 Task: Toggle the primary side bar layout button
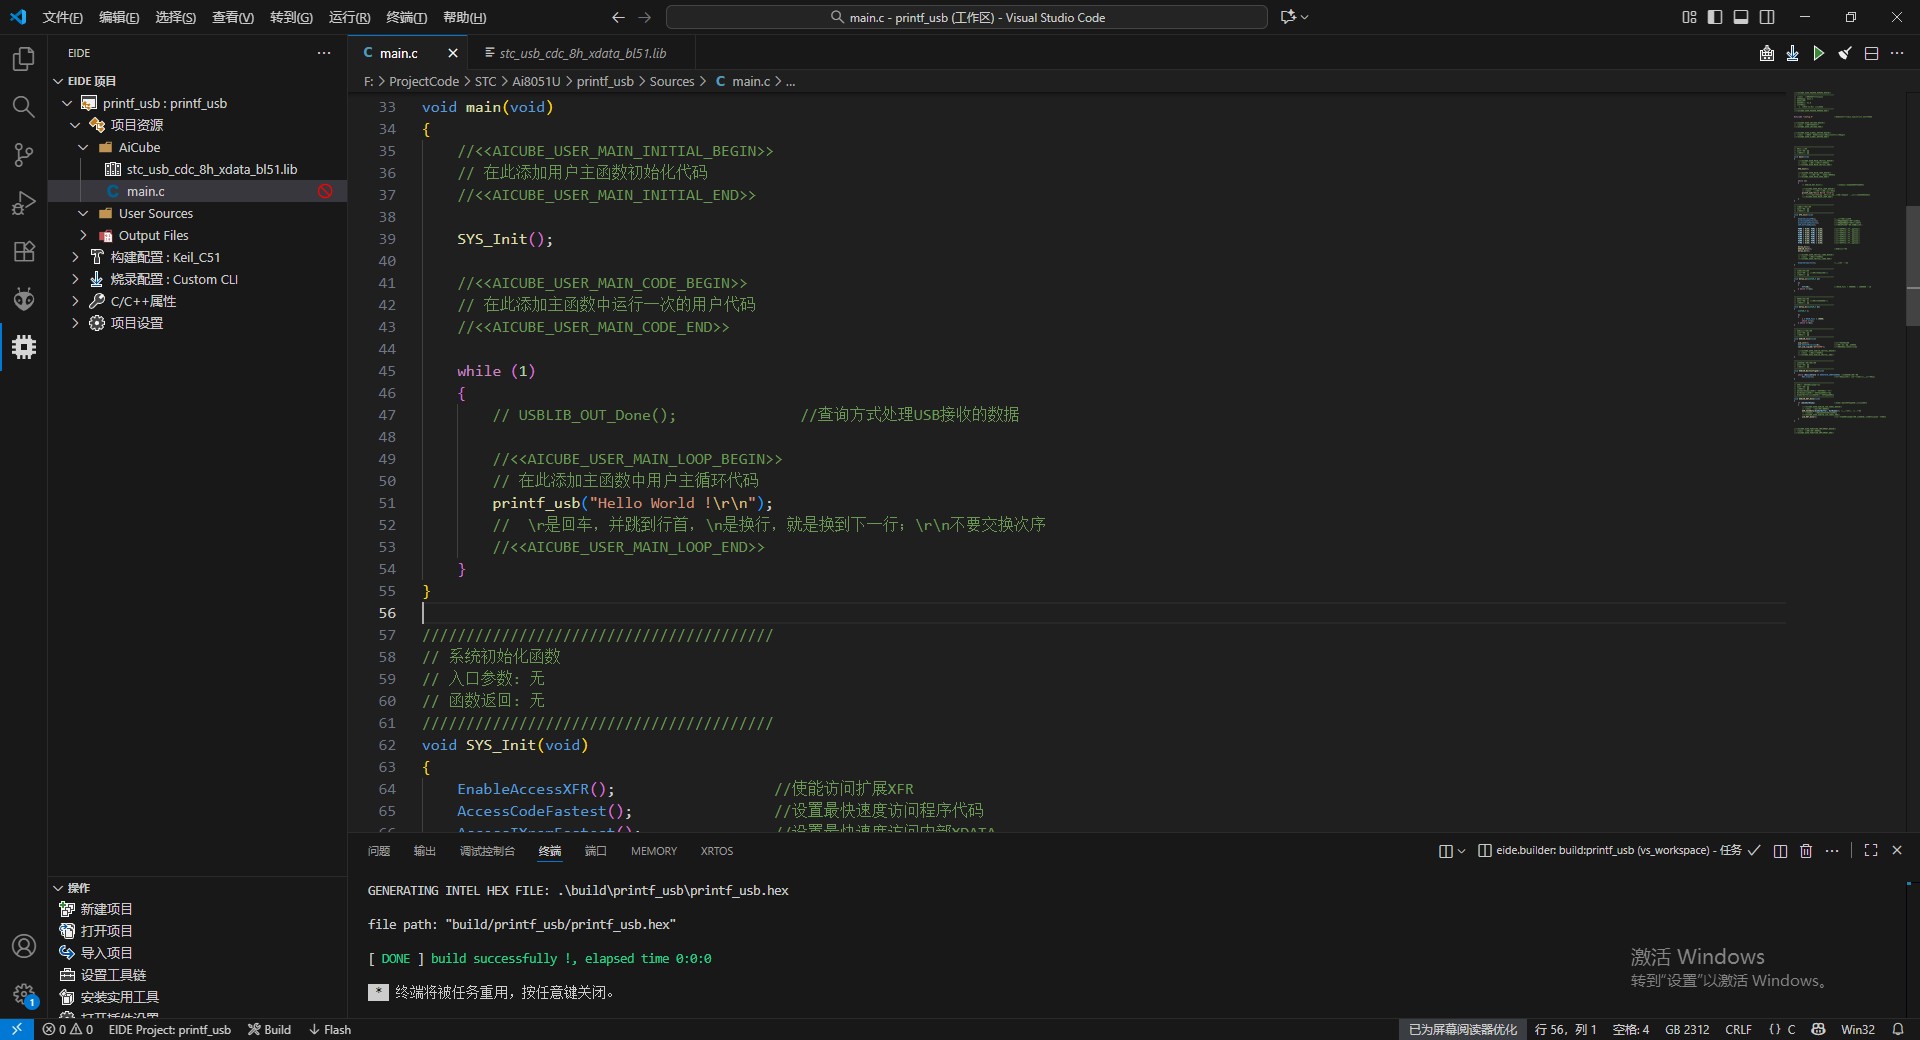1715,17
